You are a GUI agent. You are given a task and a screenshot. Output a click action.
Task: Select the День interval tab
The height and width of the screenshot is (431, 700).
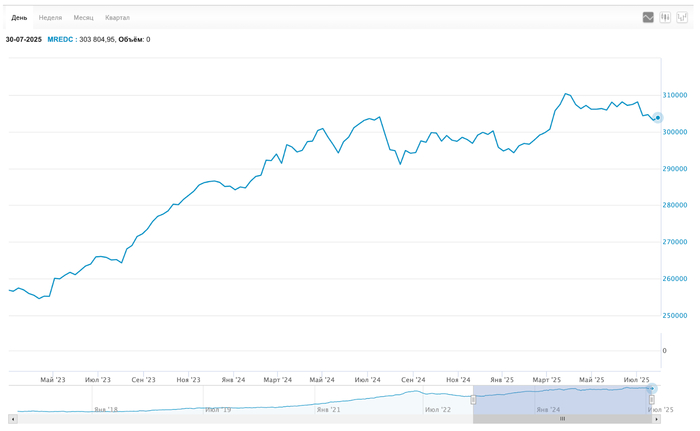tap(19, 18)
